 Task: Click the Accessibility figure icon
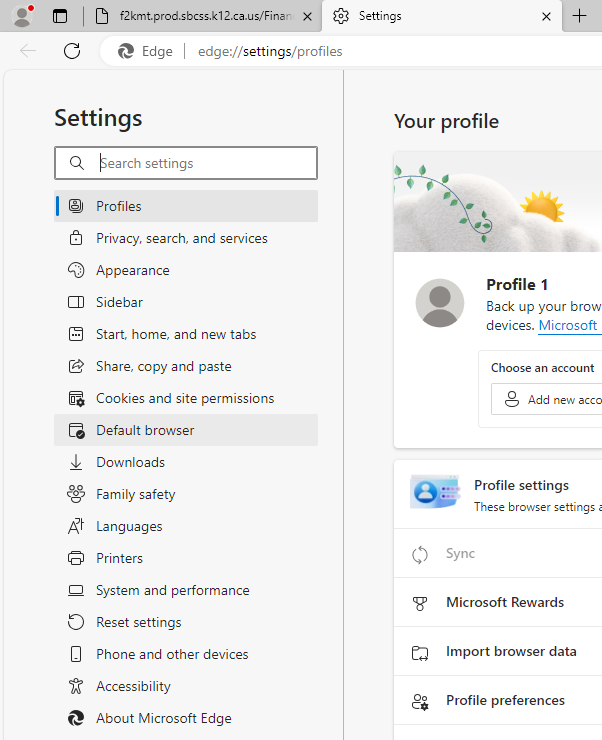[76, 686]
